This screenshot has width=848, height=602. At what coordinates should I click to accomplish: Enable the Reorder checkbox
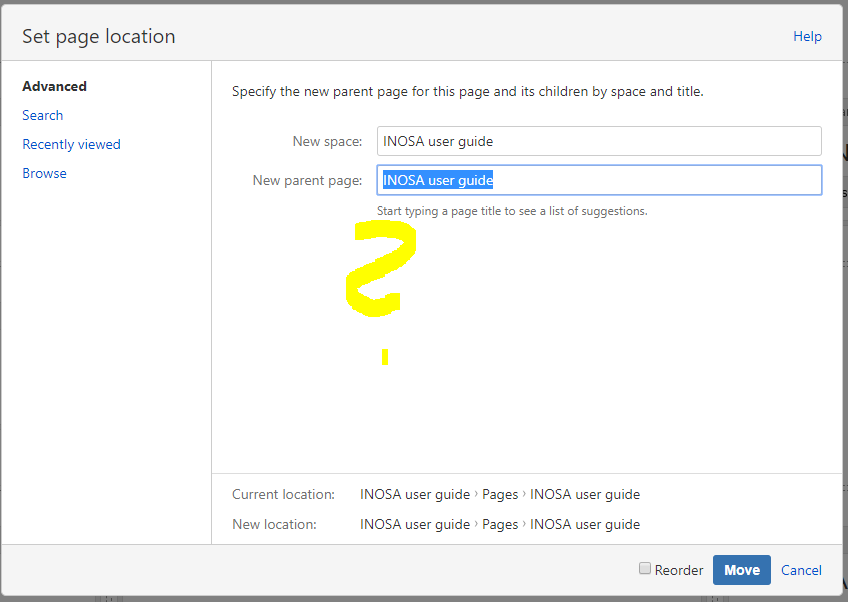pyautogui.click(x=645, y=568)
